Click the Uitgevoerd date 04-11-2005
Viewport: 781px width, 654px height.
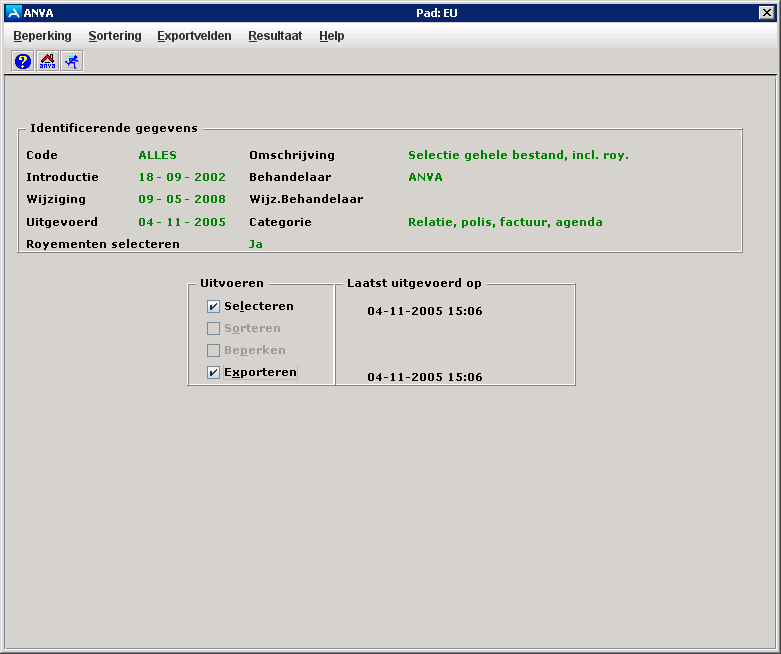tap(182, 222)
